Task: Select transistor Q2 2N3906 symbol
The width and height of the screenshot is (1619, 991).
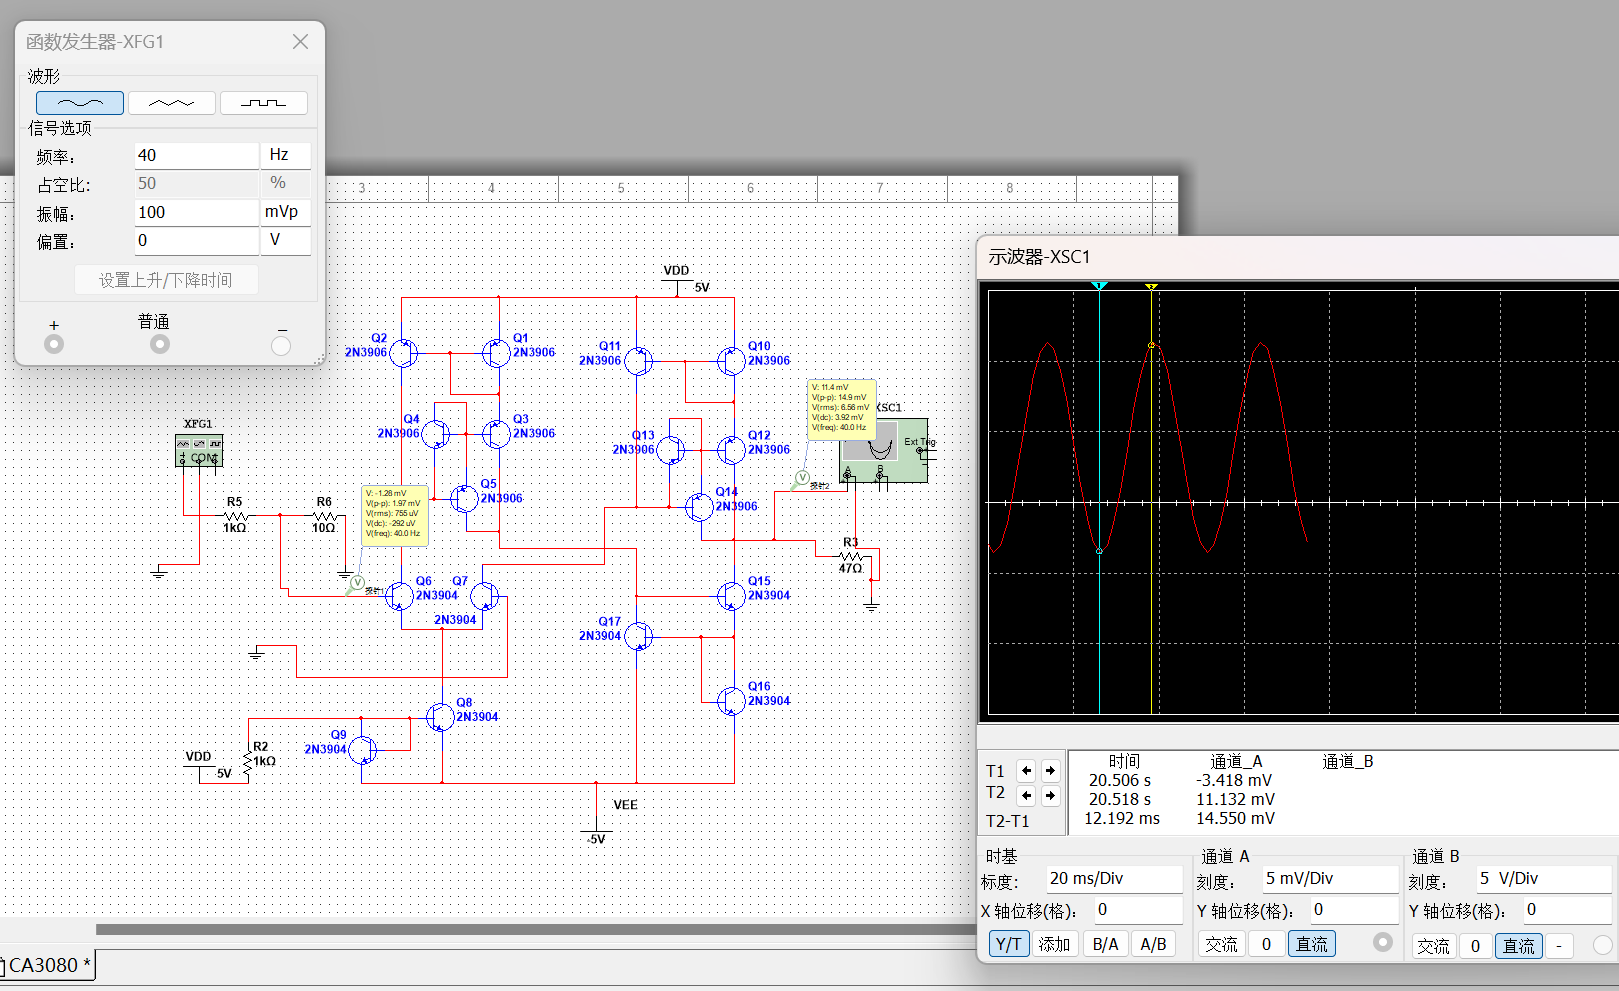Action: coord(403,353)
